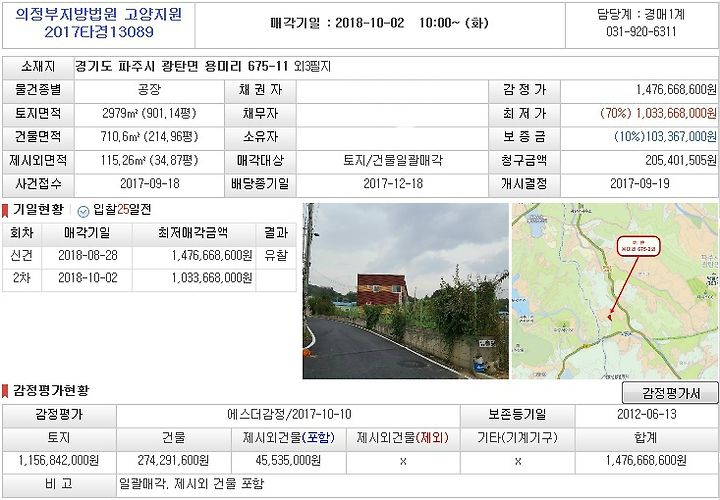Click the red marker icon beside 기일현황

coord(5,211)
